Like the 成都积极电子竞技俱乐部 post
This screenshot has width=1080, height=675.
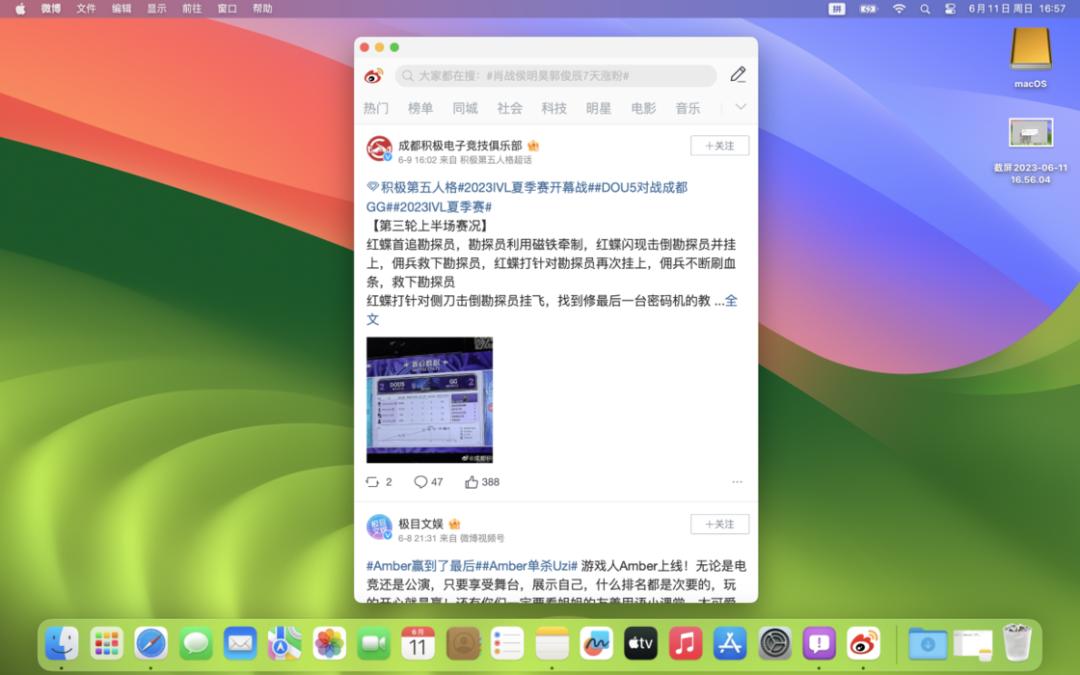point(482,482)
